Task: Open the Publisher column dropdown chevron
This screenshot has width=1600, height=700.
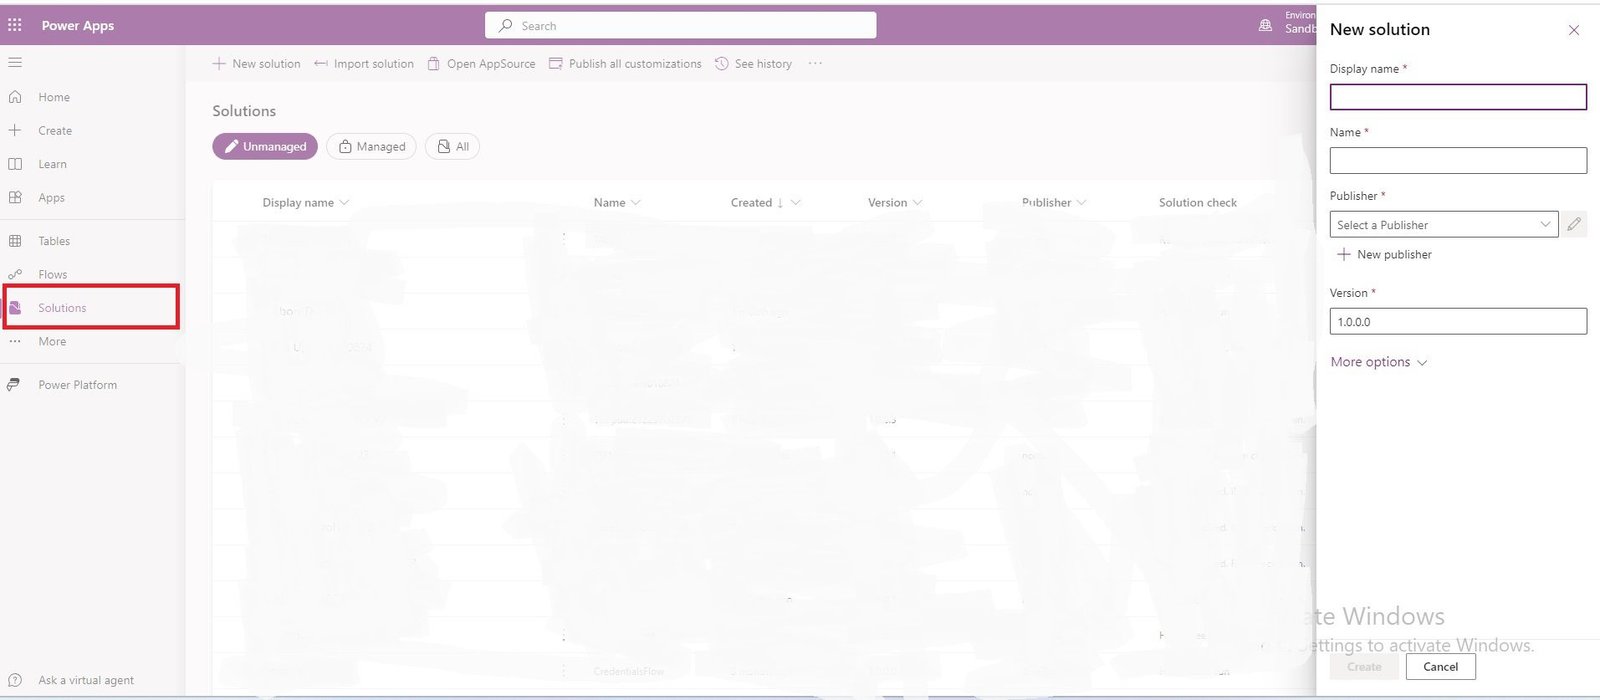Action: coord(1081,202)
